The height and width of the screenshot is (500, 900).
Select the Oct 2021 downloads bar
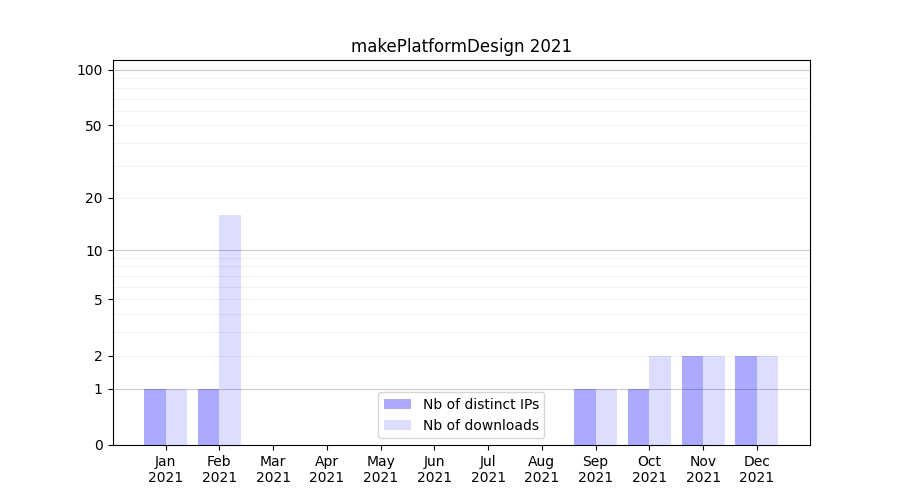[x=660, y=400]
